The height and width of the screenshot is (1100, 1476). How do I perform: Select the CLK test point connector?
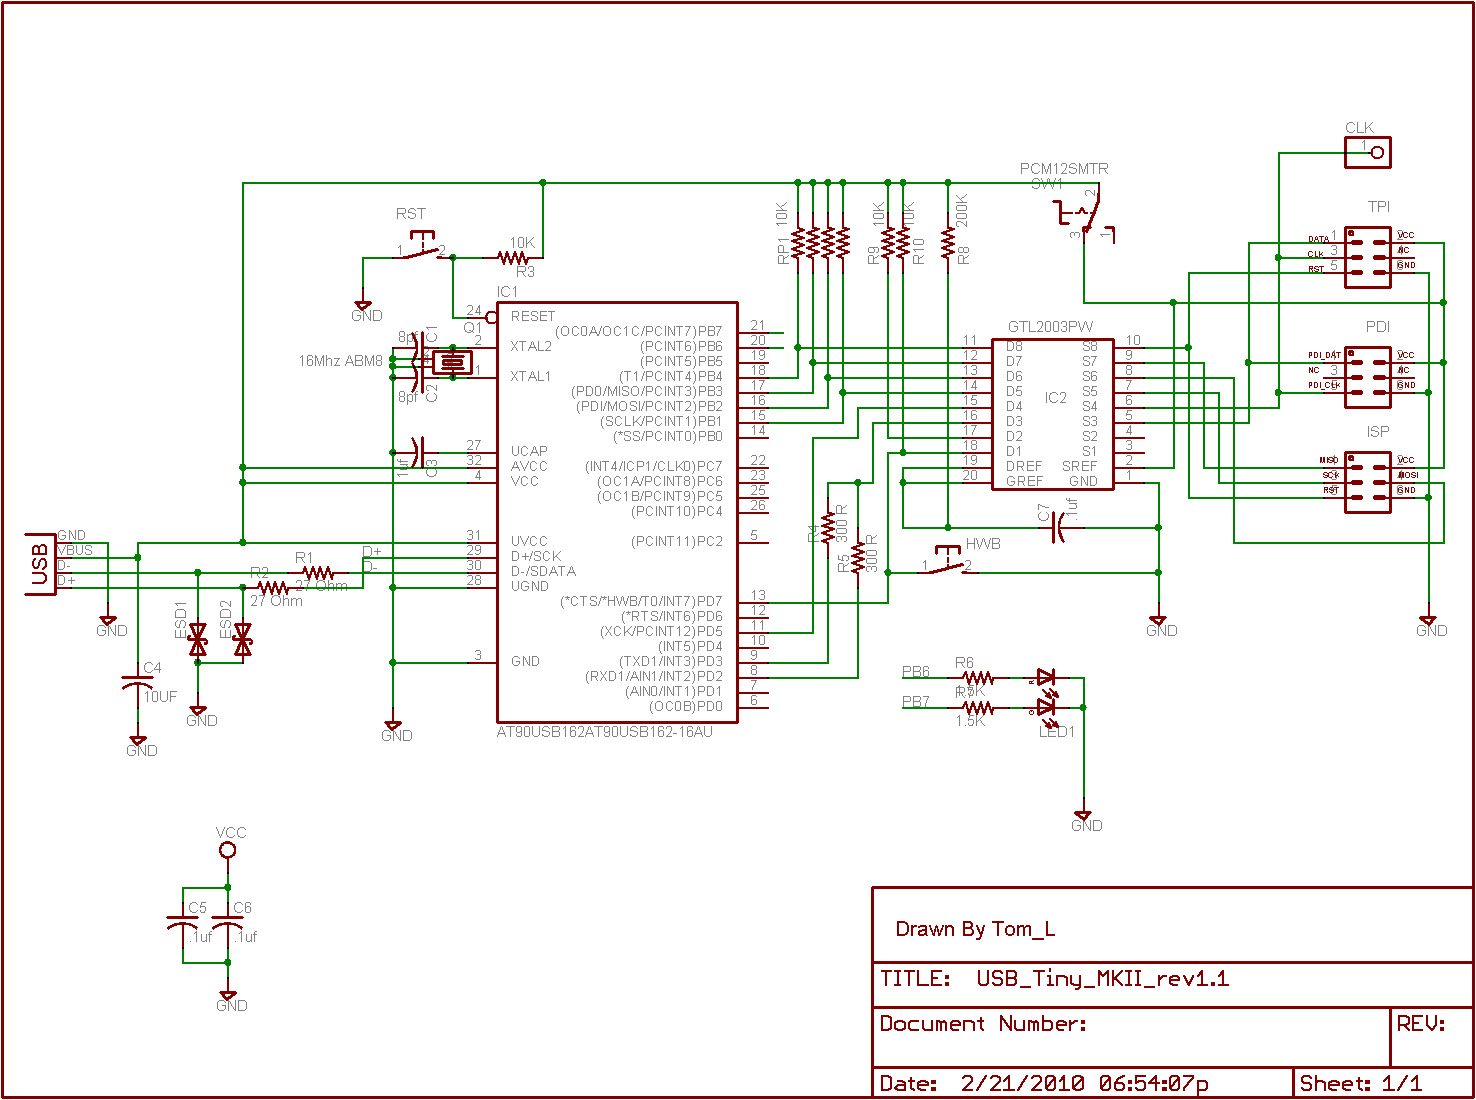click(x=1367, y=152)
